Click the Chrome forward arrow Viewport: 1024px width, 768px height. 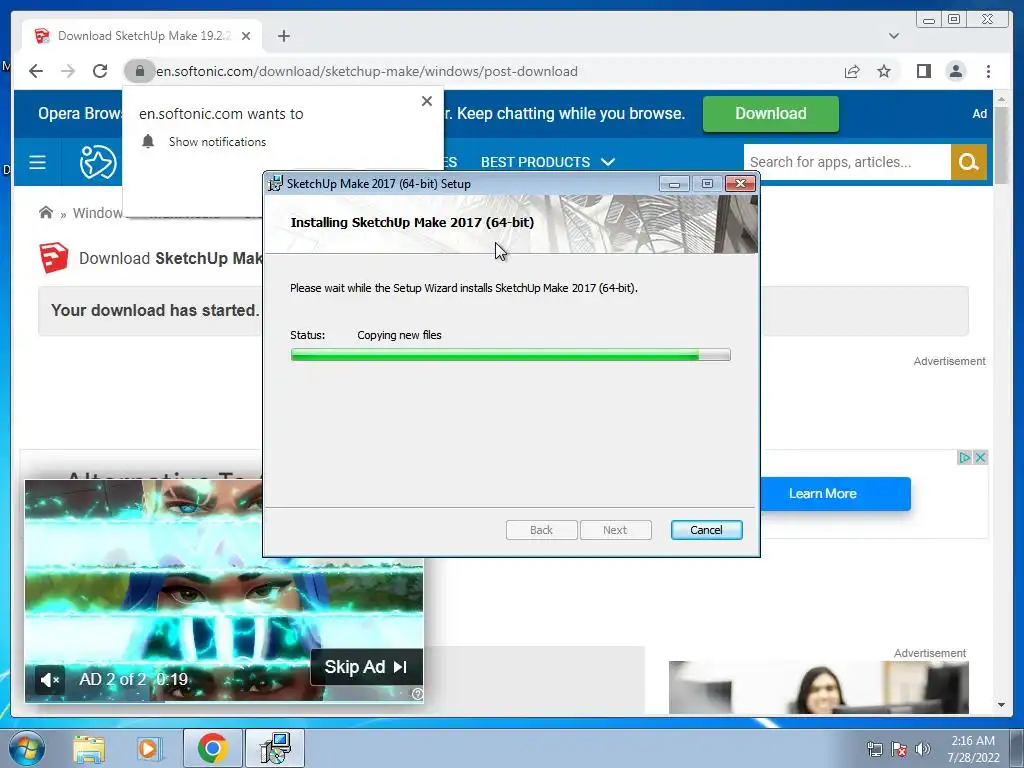pyautogui.click(x=68, y=71)
